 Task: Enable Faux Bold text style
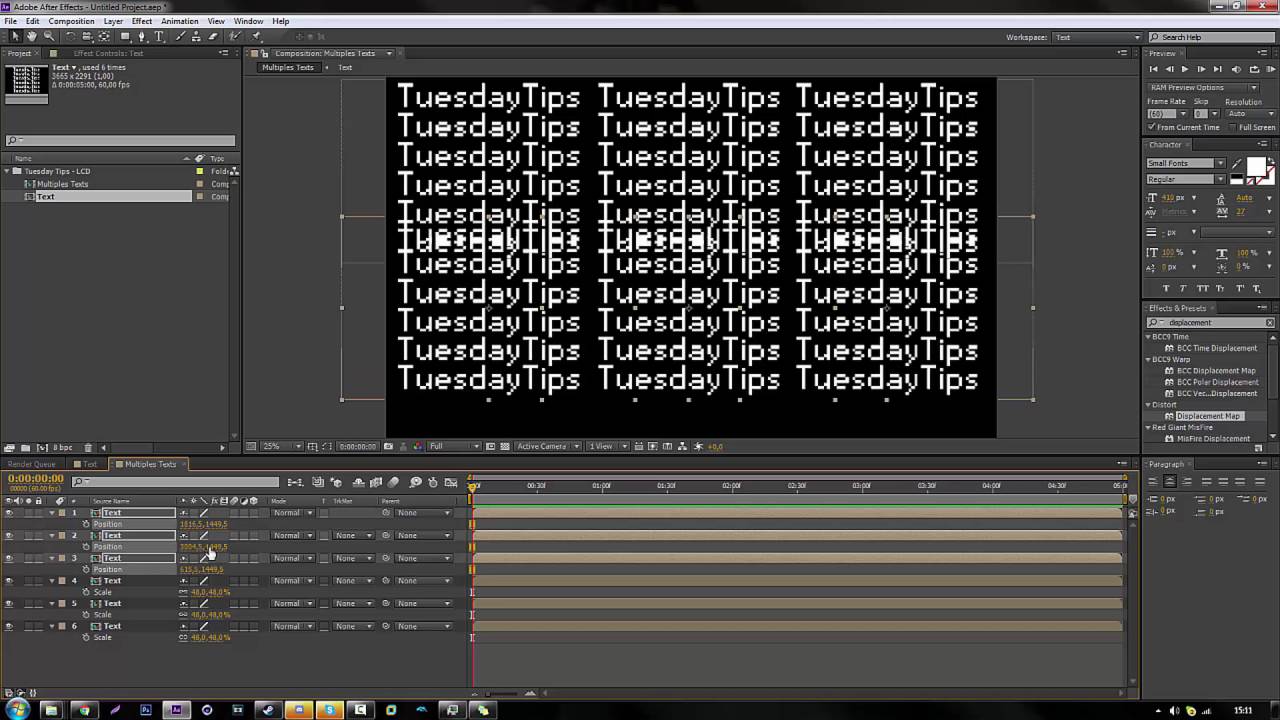coord(1165,288)
